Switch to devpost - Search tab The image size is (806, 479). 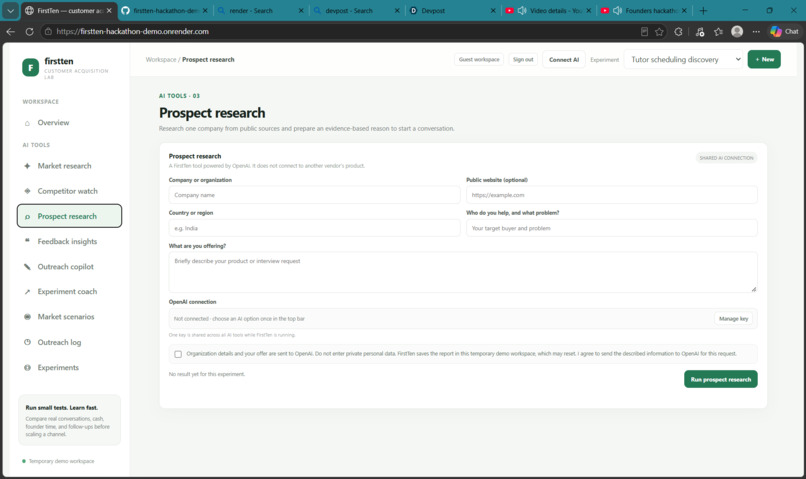coord(357,10)
